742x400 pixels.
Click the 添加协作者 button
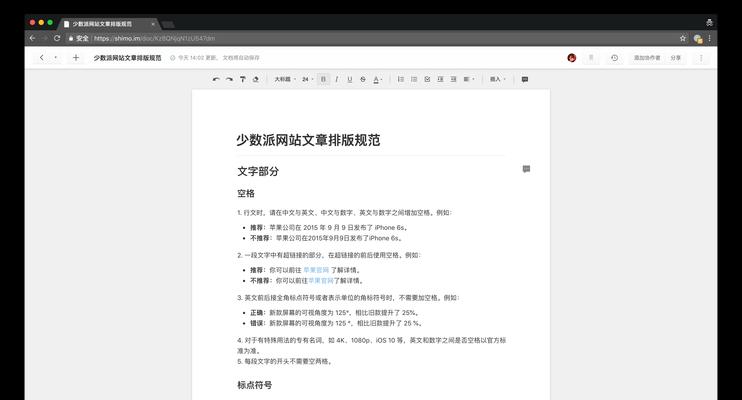coord(647,58)
